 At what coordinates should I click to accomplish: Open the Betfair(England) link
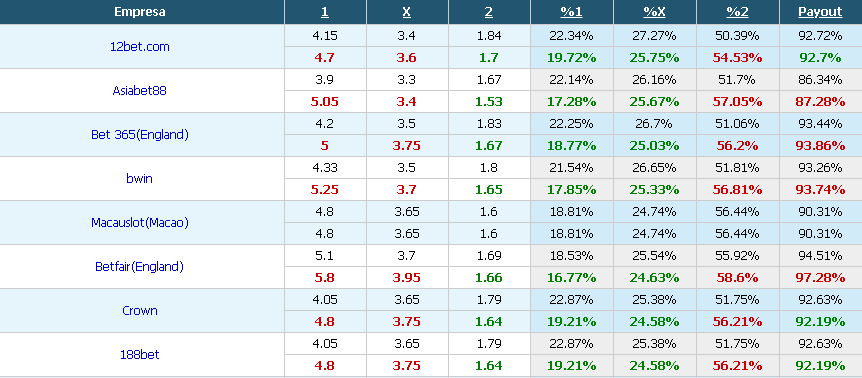[140, 266]
